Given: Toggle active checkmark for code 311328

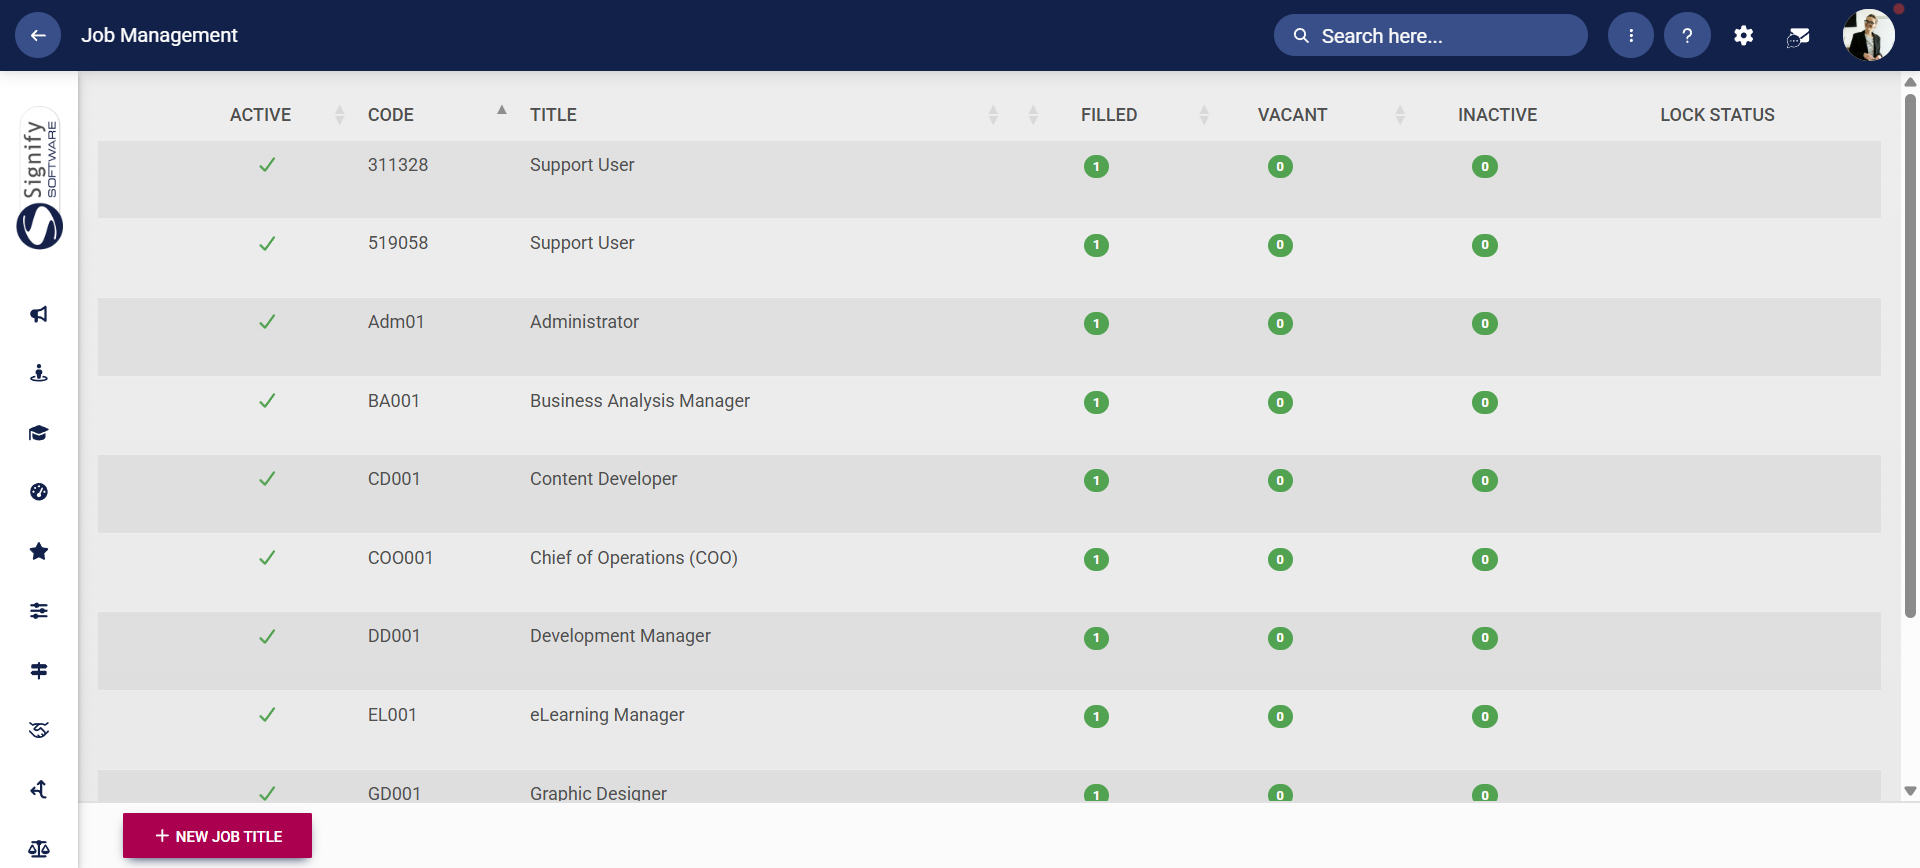Looking at the screenshot, I should 267,165.
